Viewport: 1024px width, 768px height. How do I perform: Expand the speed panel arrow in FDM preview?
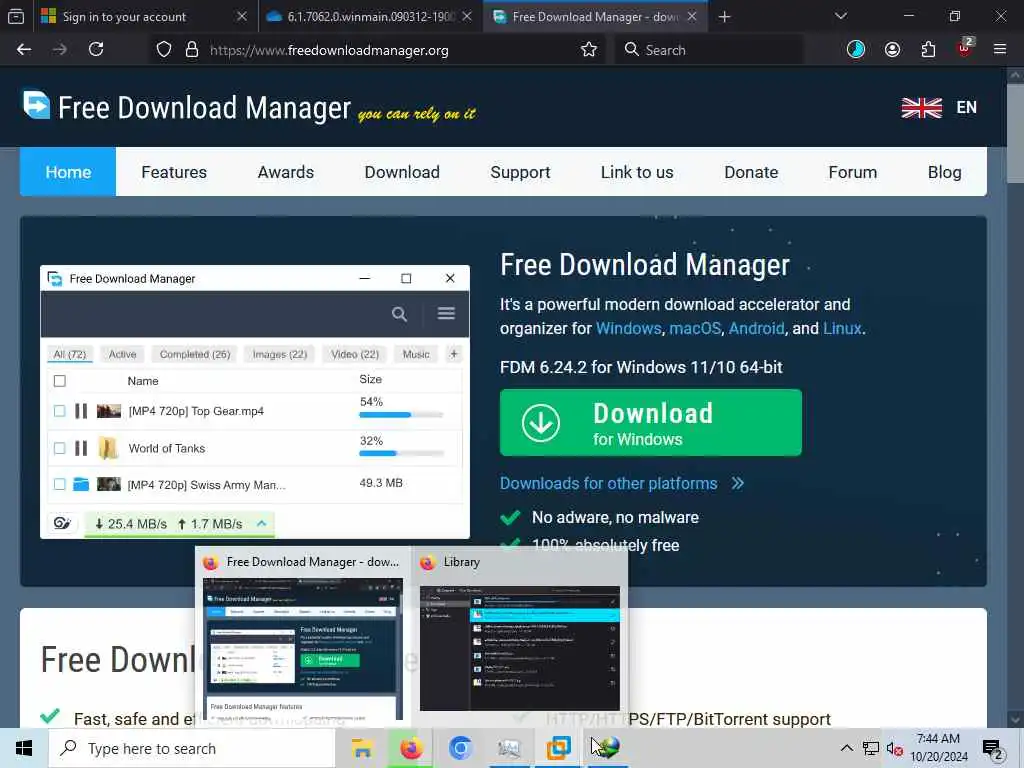(x=262, y=524)
